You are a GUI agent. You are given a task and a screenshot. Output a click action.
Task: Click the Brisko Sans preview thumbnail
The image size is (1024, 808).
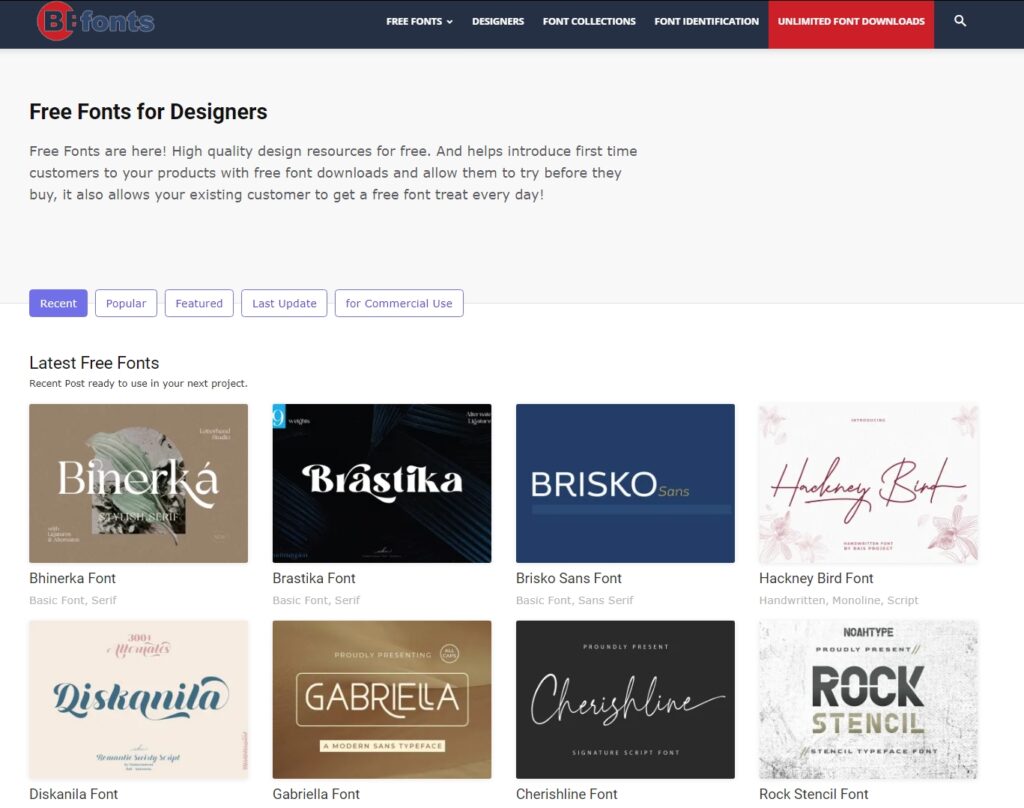(x=625, y=483)
